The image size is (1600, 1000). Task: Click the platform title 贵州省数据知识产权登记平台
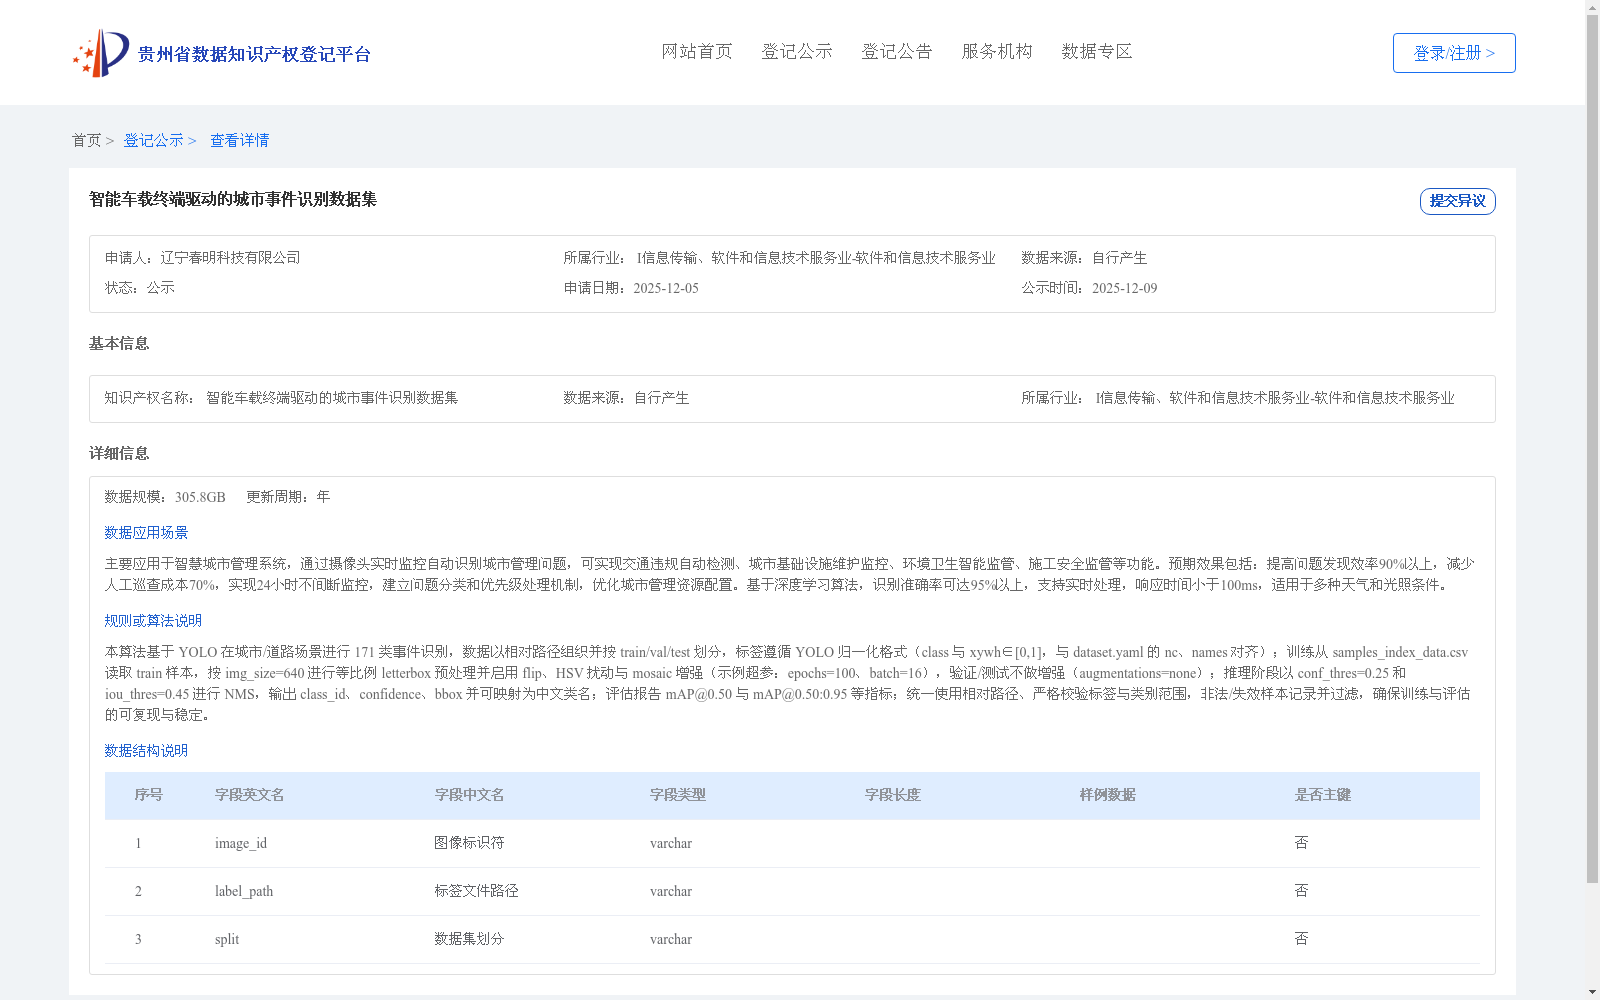tap(254, 54)
